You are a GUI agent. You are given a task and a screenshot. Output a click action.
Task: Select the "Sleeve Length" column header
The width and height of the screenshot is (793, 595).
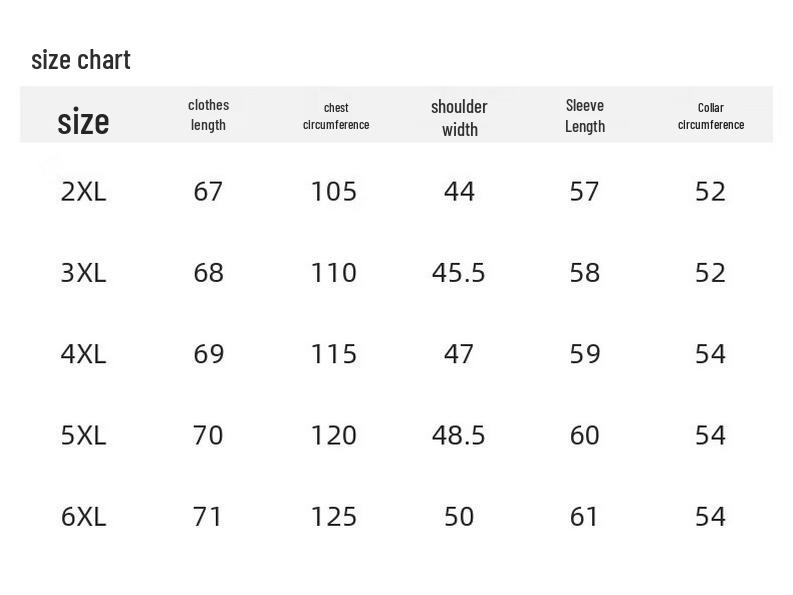click(585, 115)
